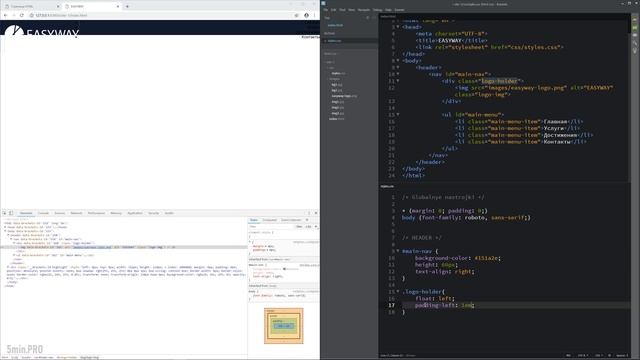The height and width of the screenshot is (360, 640).
Task: Open the Brackets Find menu
Action: click(342, 10)
